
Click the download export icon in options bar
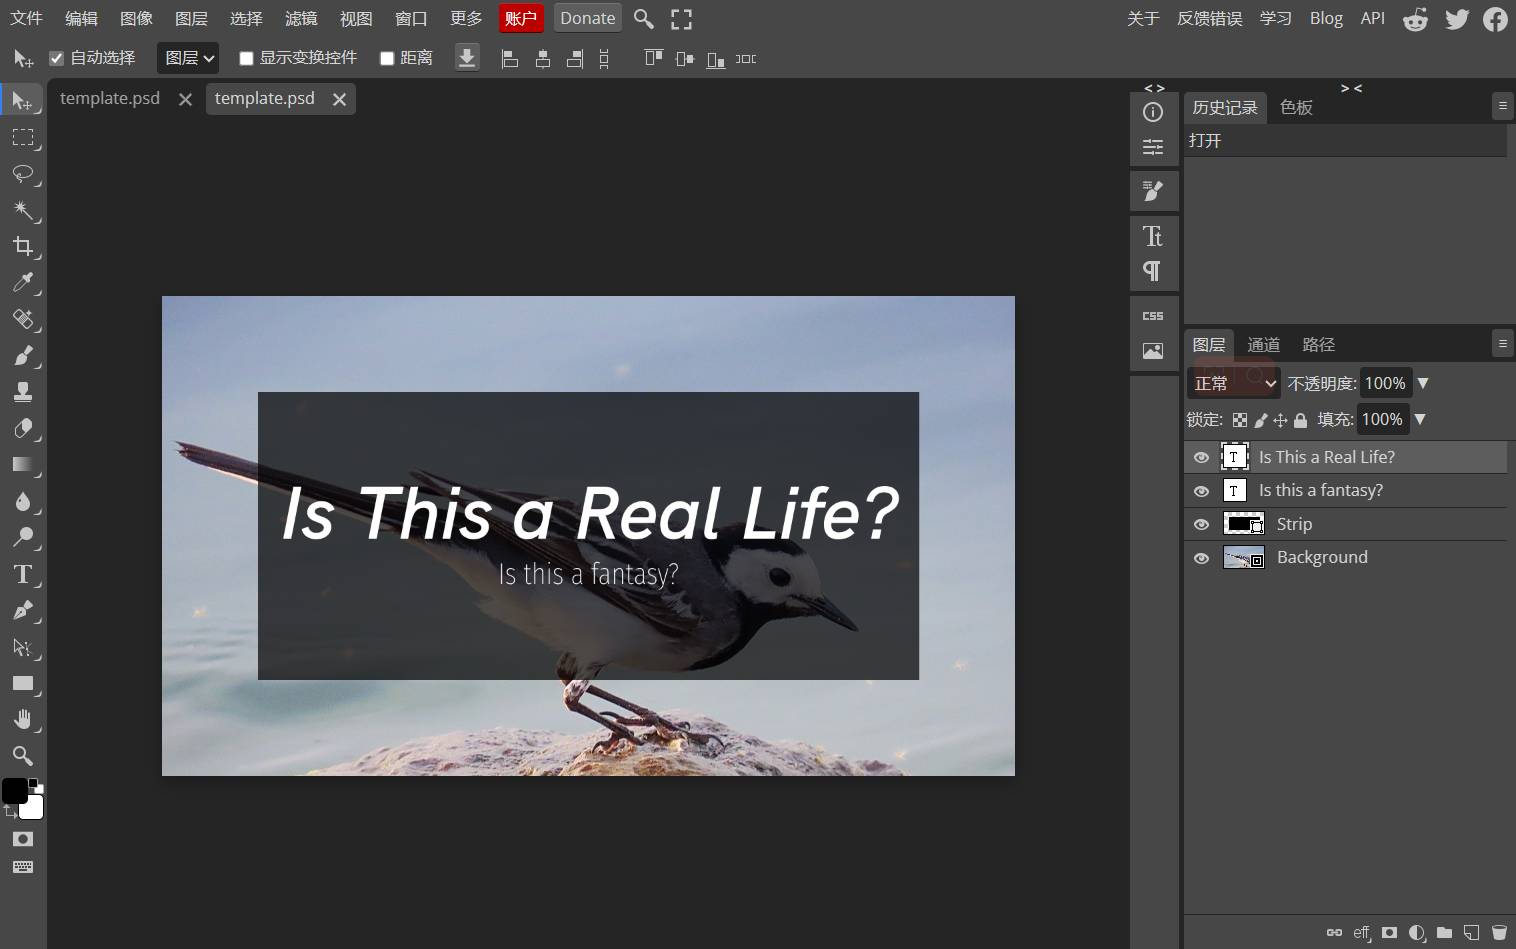pos(467,58)
